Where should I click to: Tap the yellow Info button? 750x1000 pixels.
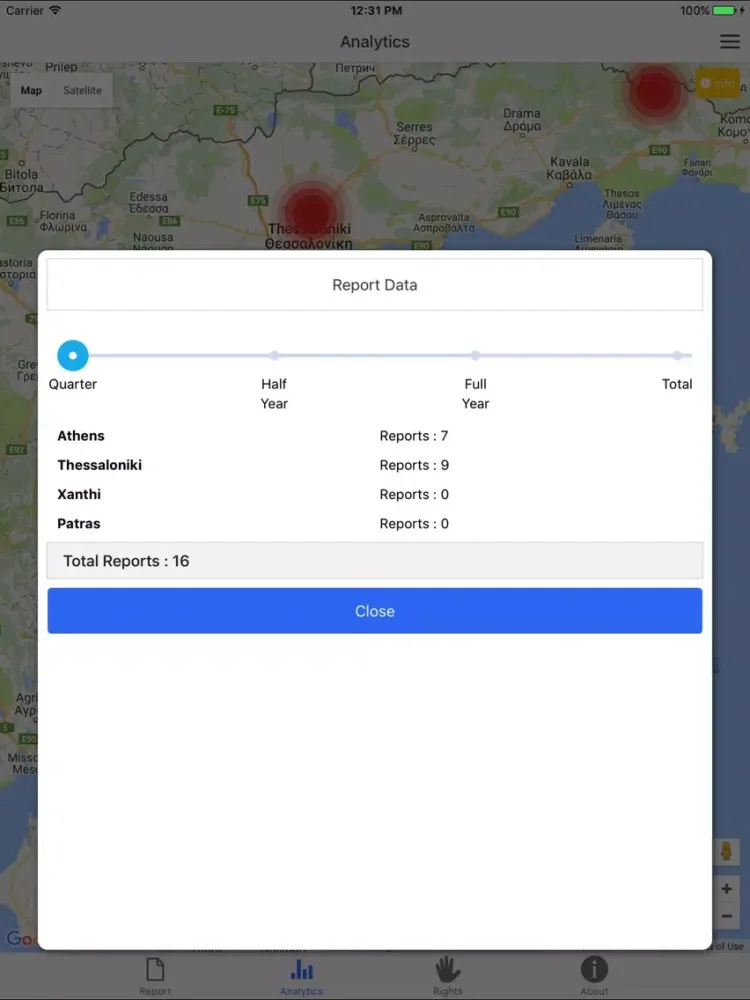pos(717,83)
